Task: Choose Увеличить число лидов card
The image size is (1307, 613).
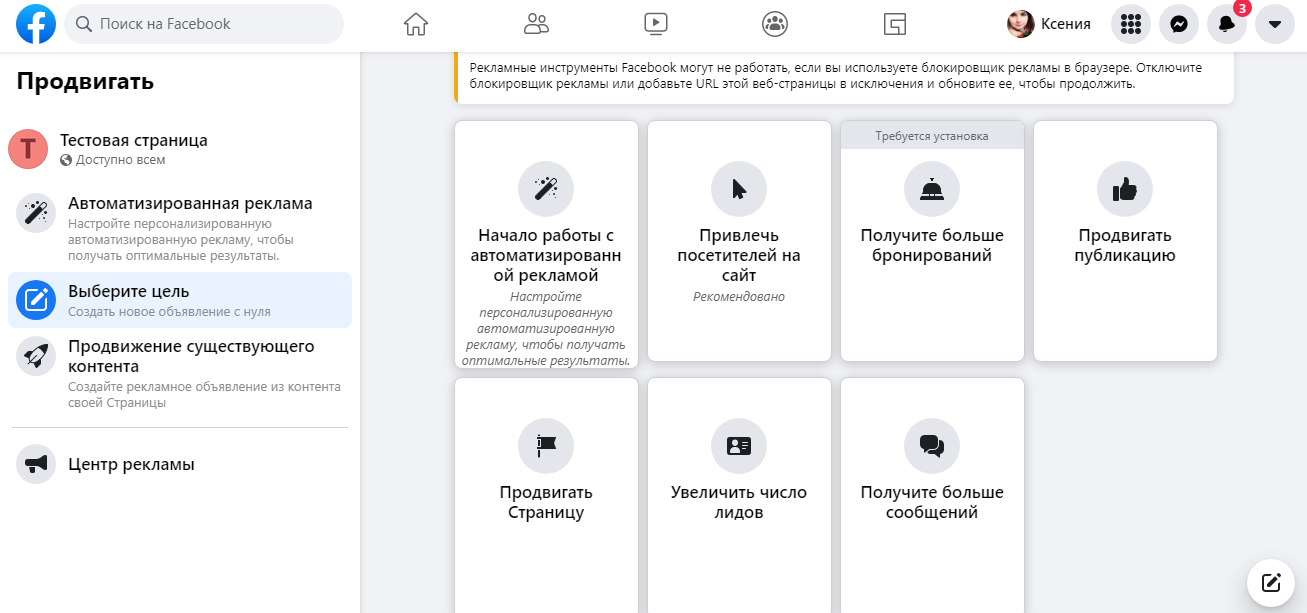Action: pos(739,495)
